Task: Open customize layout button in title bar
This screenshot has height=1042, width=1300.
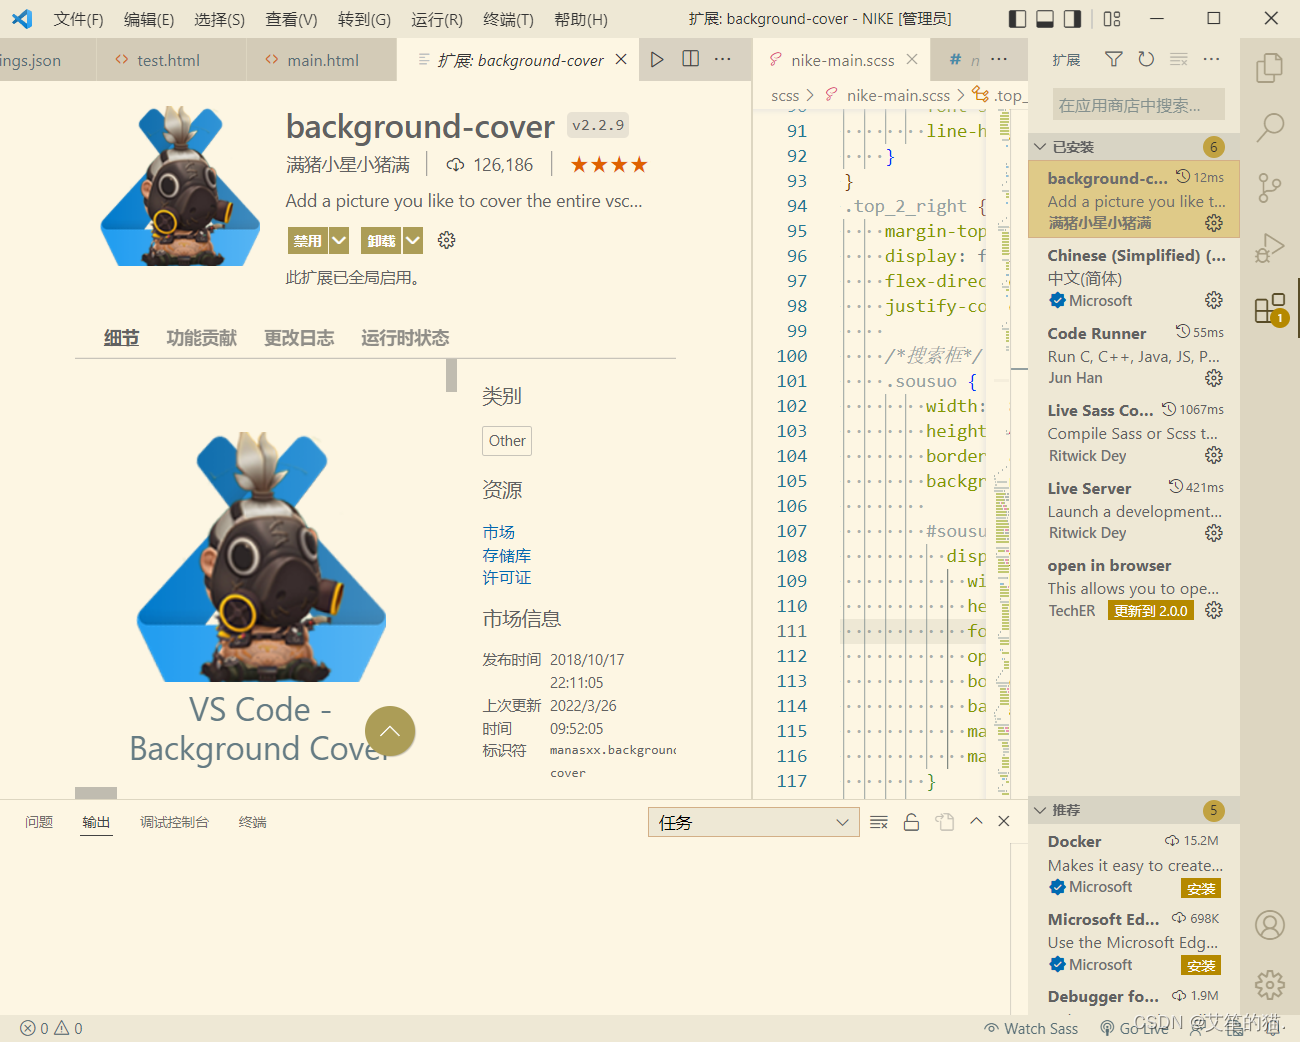Action: tap(1112, 19)
